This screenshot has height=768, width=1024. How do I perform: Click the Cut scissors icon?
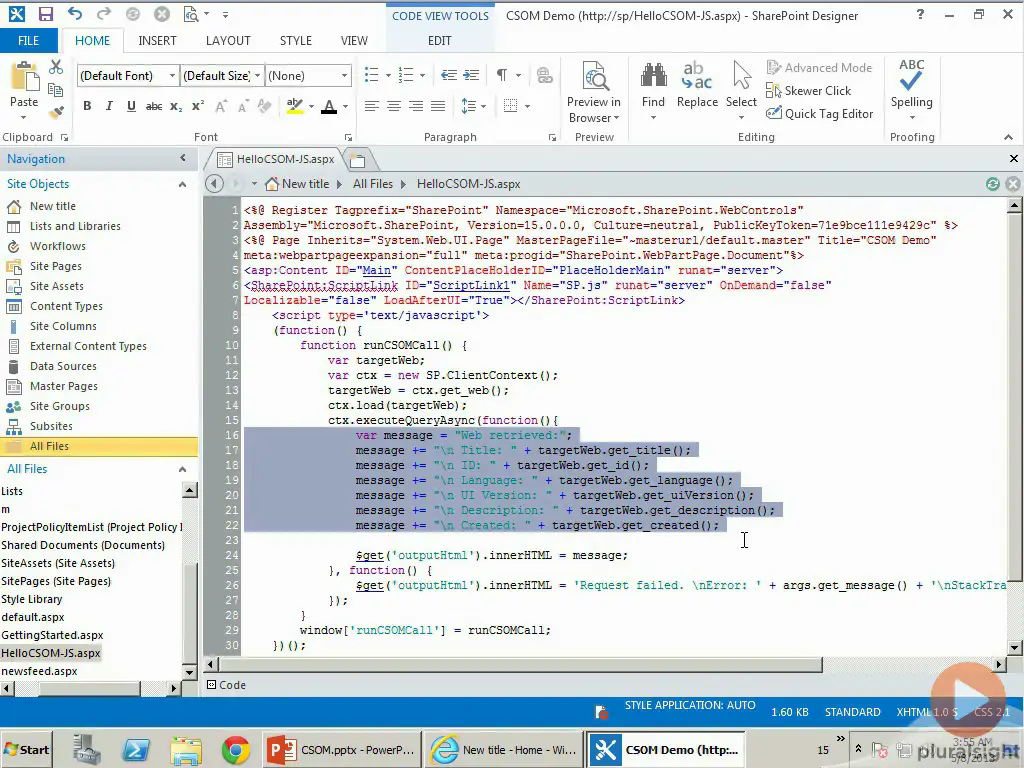(x=56, y=67)
